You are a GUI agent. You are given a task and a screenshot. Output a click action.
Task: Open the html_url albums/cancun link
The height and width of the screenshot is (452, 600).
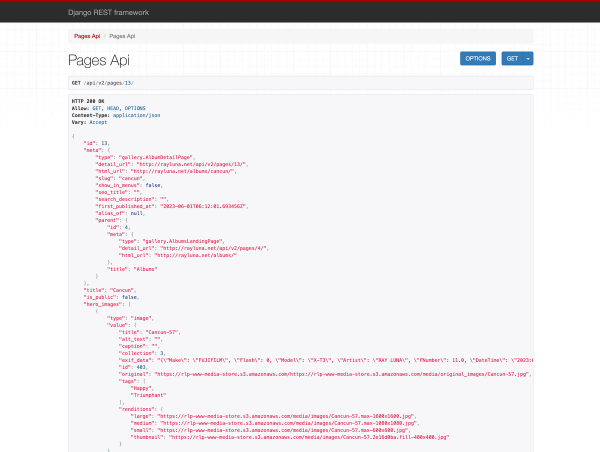[x=183, y=171]
